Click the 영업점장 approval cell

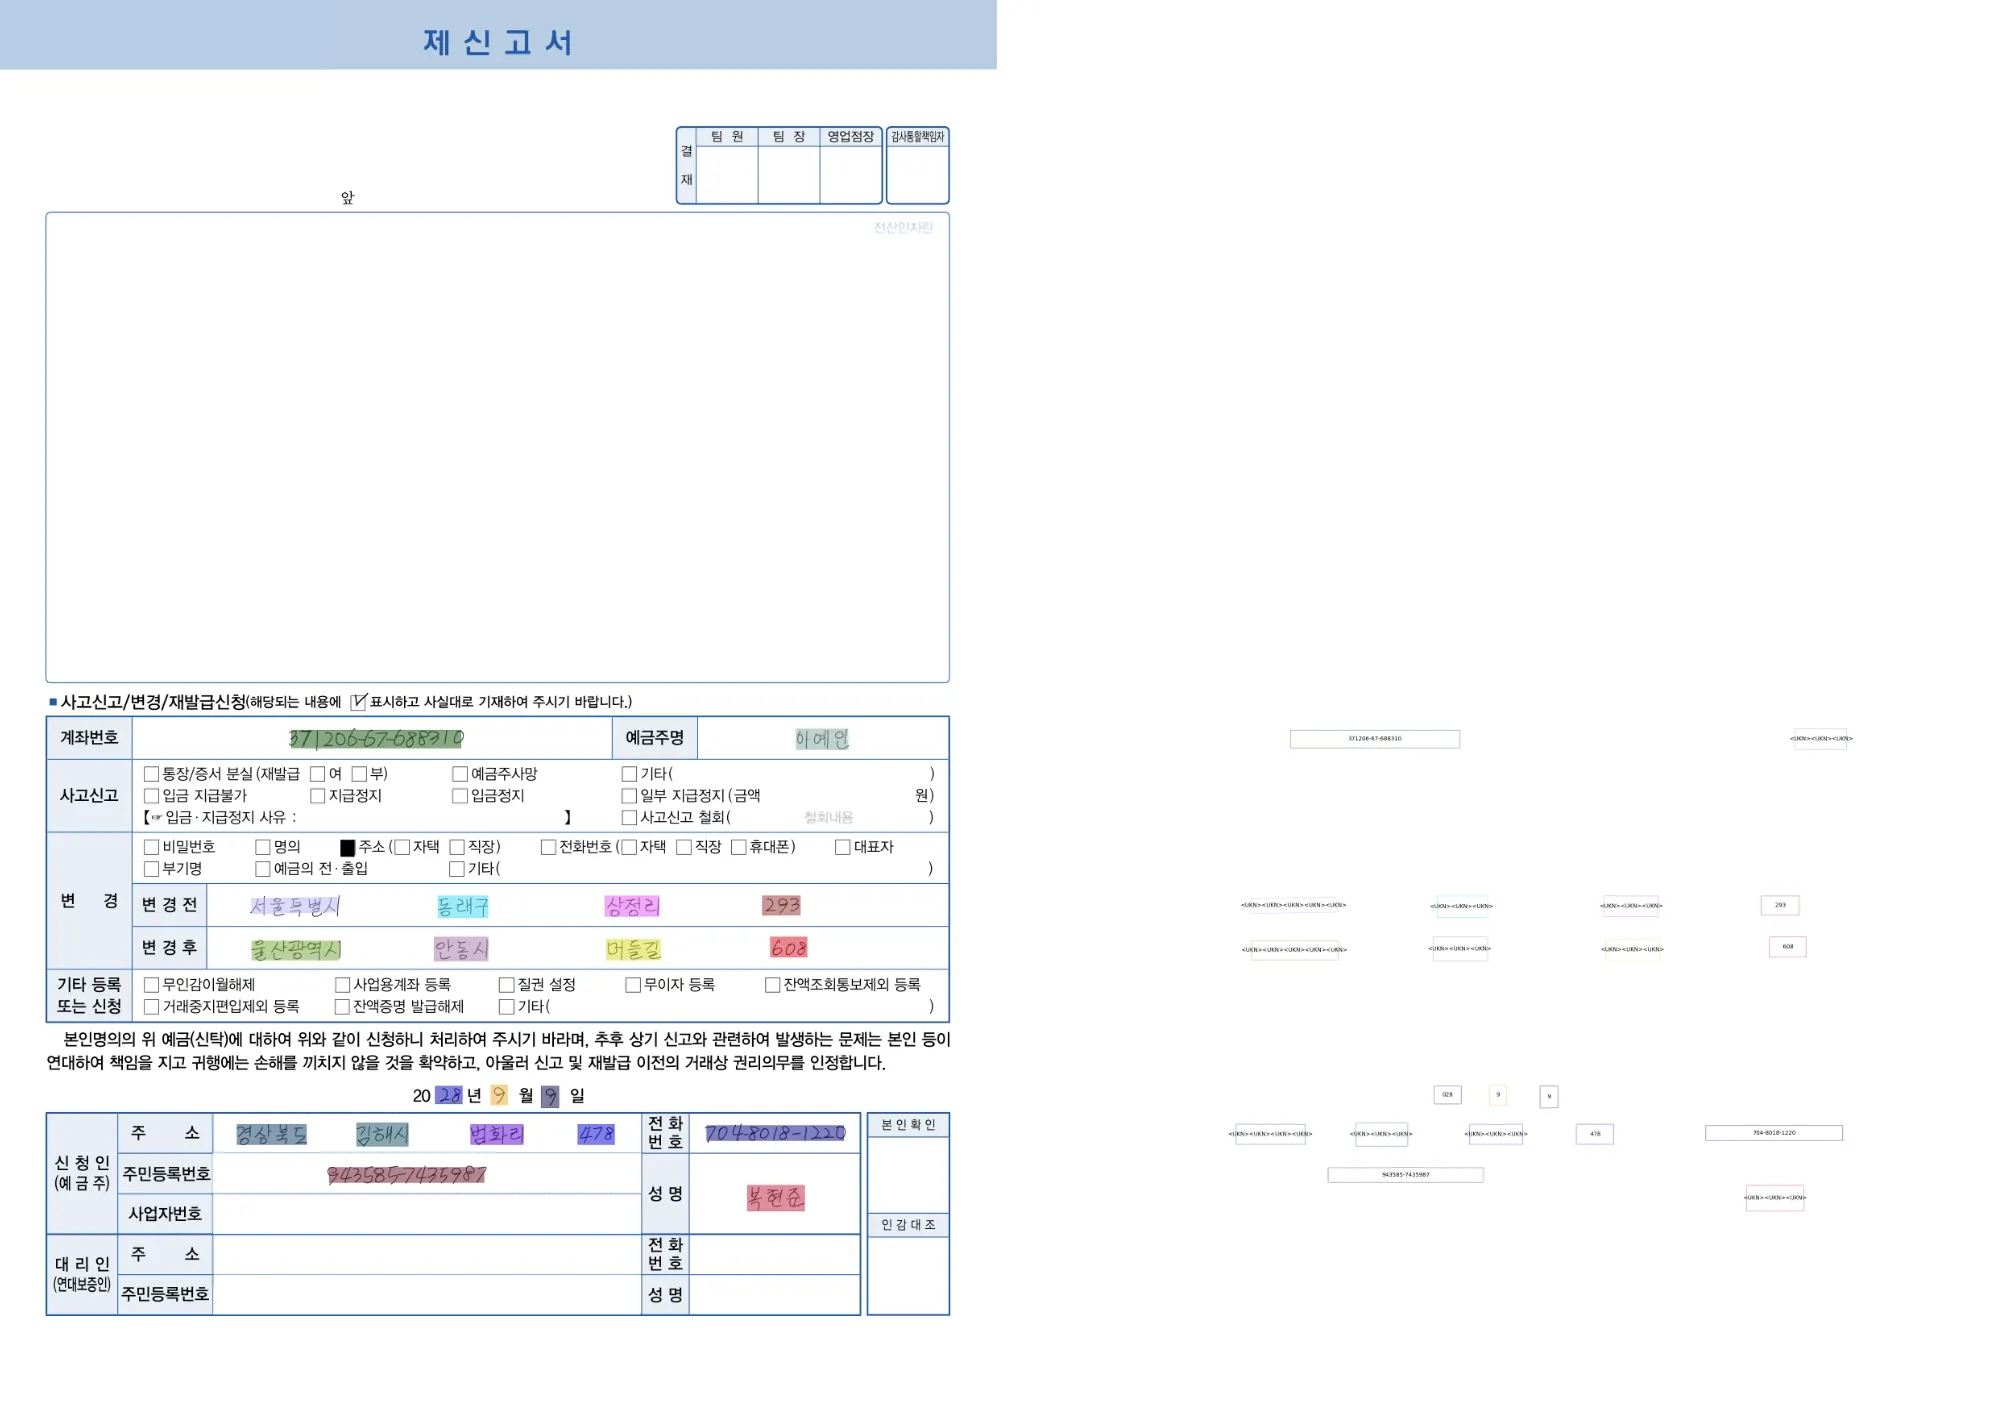tap(850, 174)
